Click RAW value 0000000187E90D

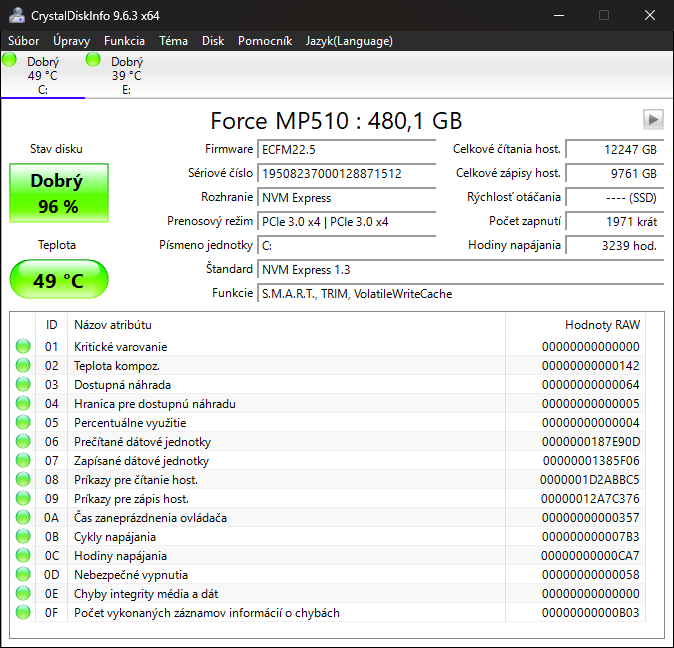(591, 442)
